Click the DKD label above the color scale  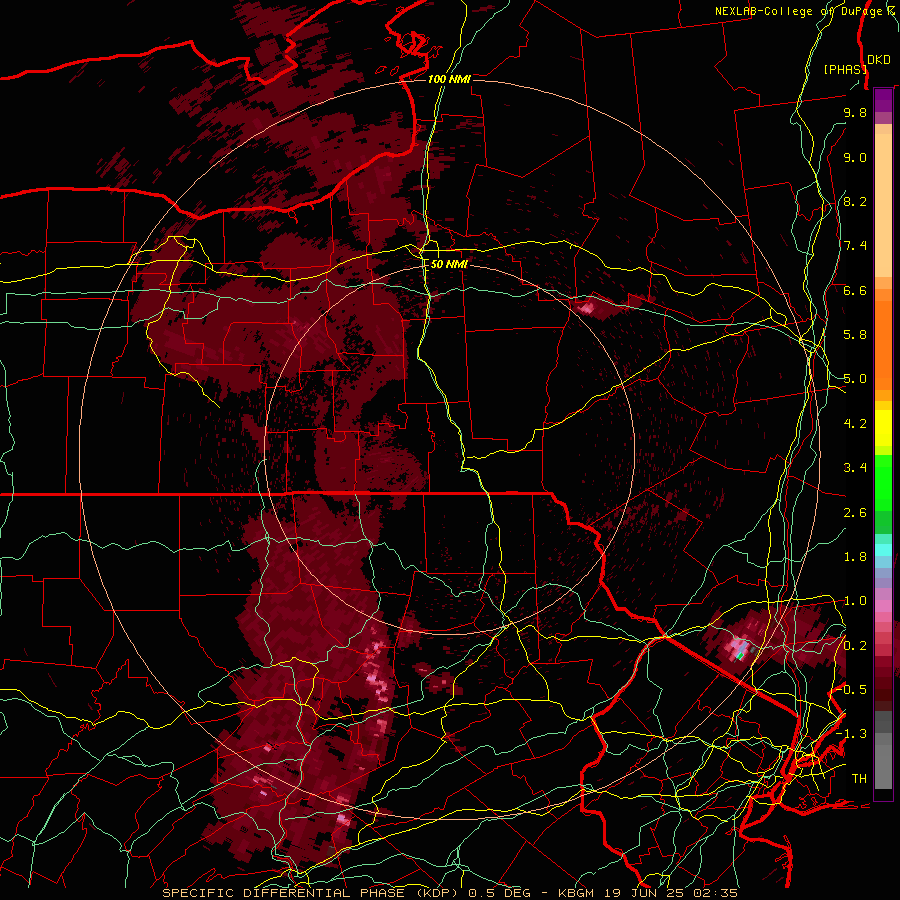(879, 60)
